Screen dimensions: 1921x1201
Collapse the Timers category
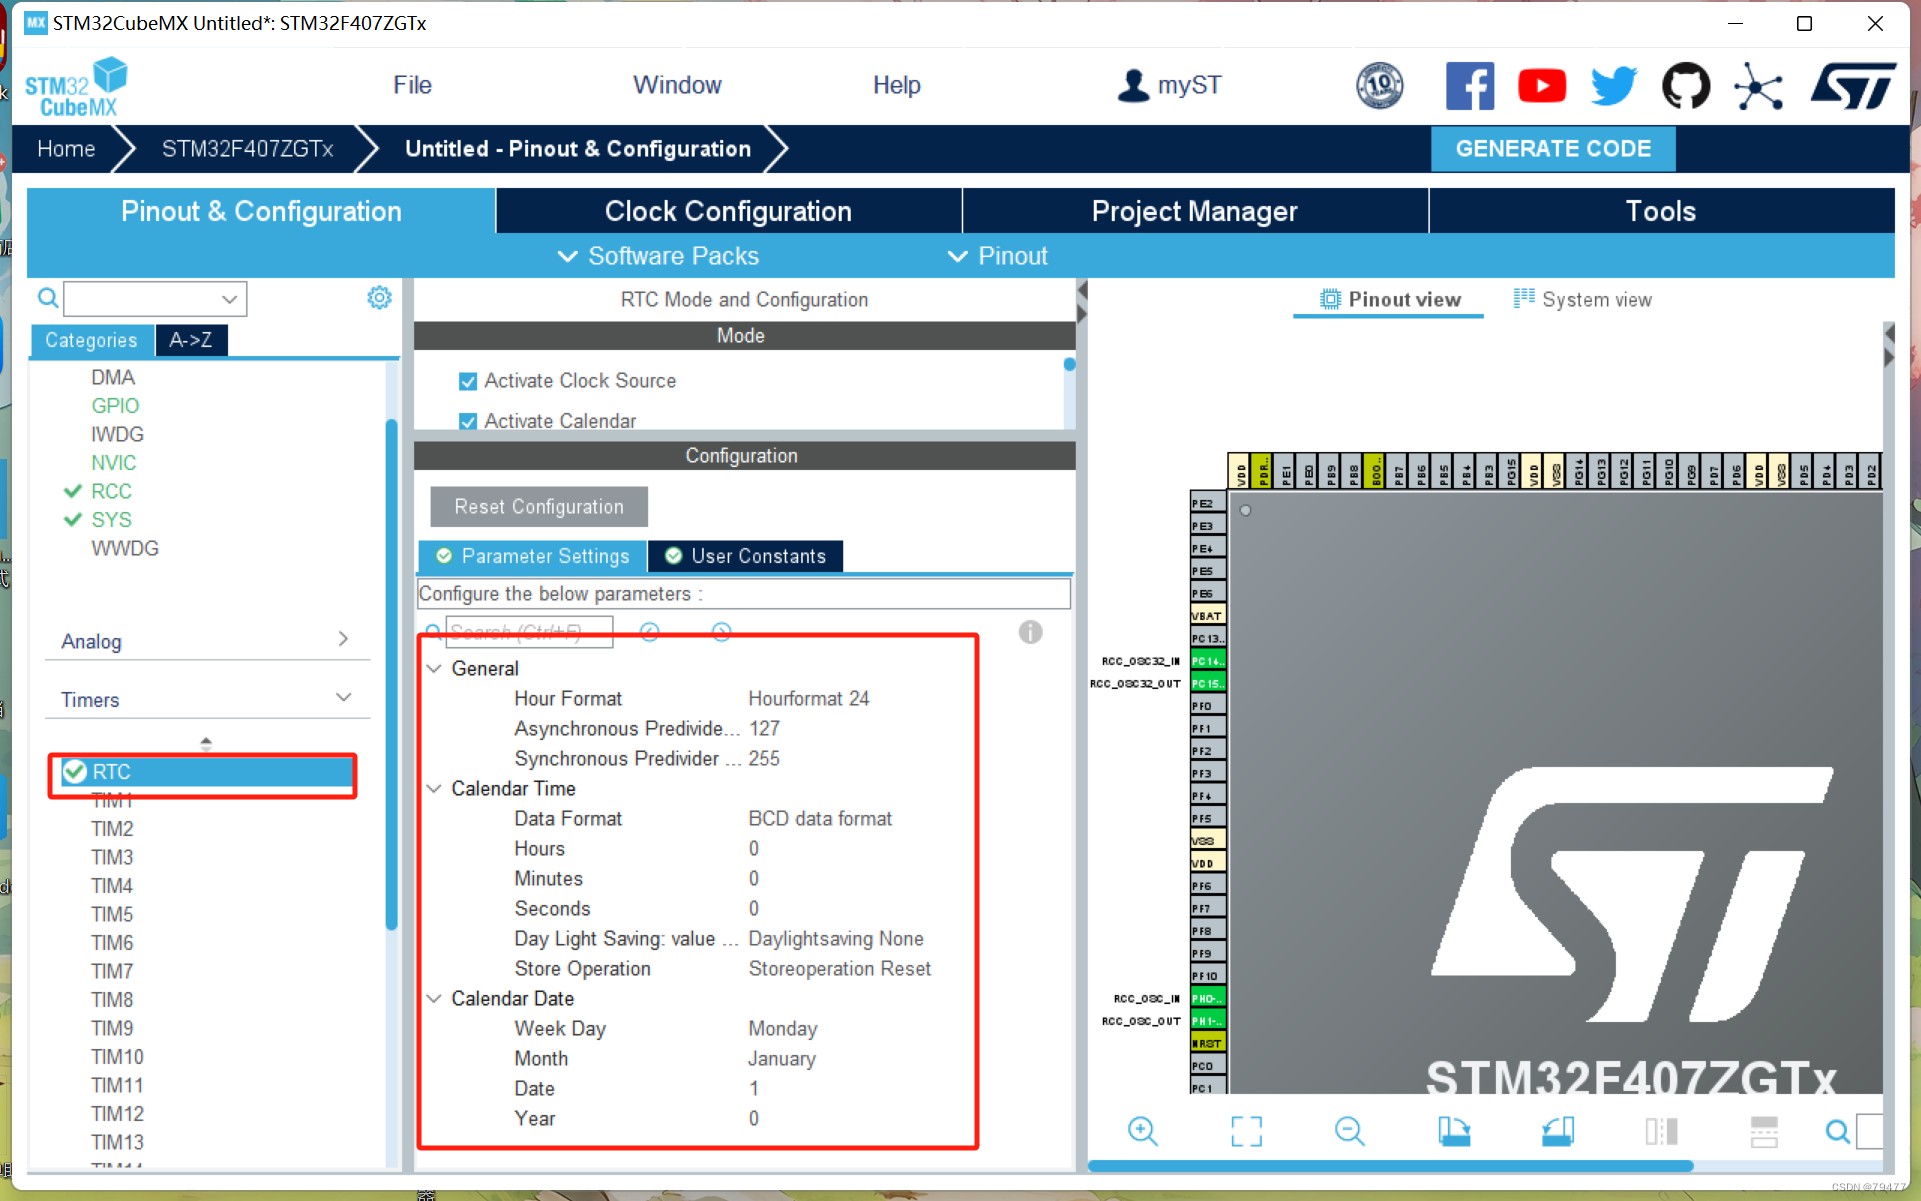pos(343,697)
